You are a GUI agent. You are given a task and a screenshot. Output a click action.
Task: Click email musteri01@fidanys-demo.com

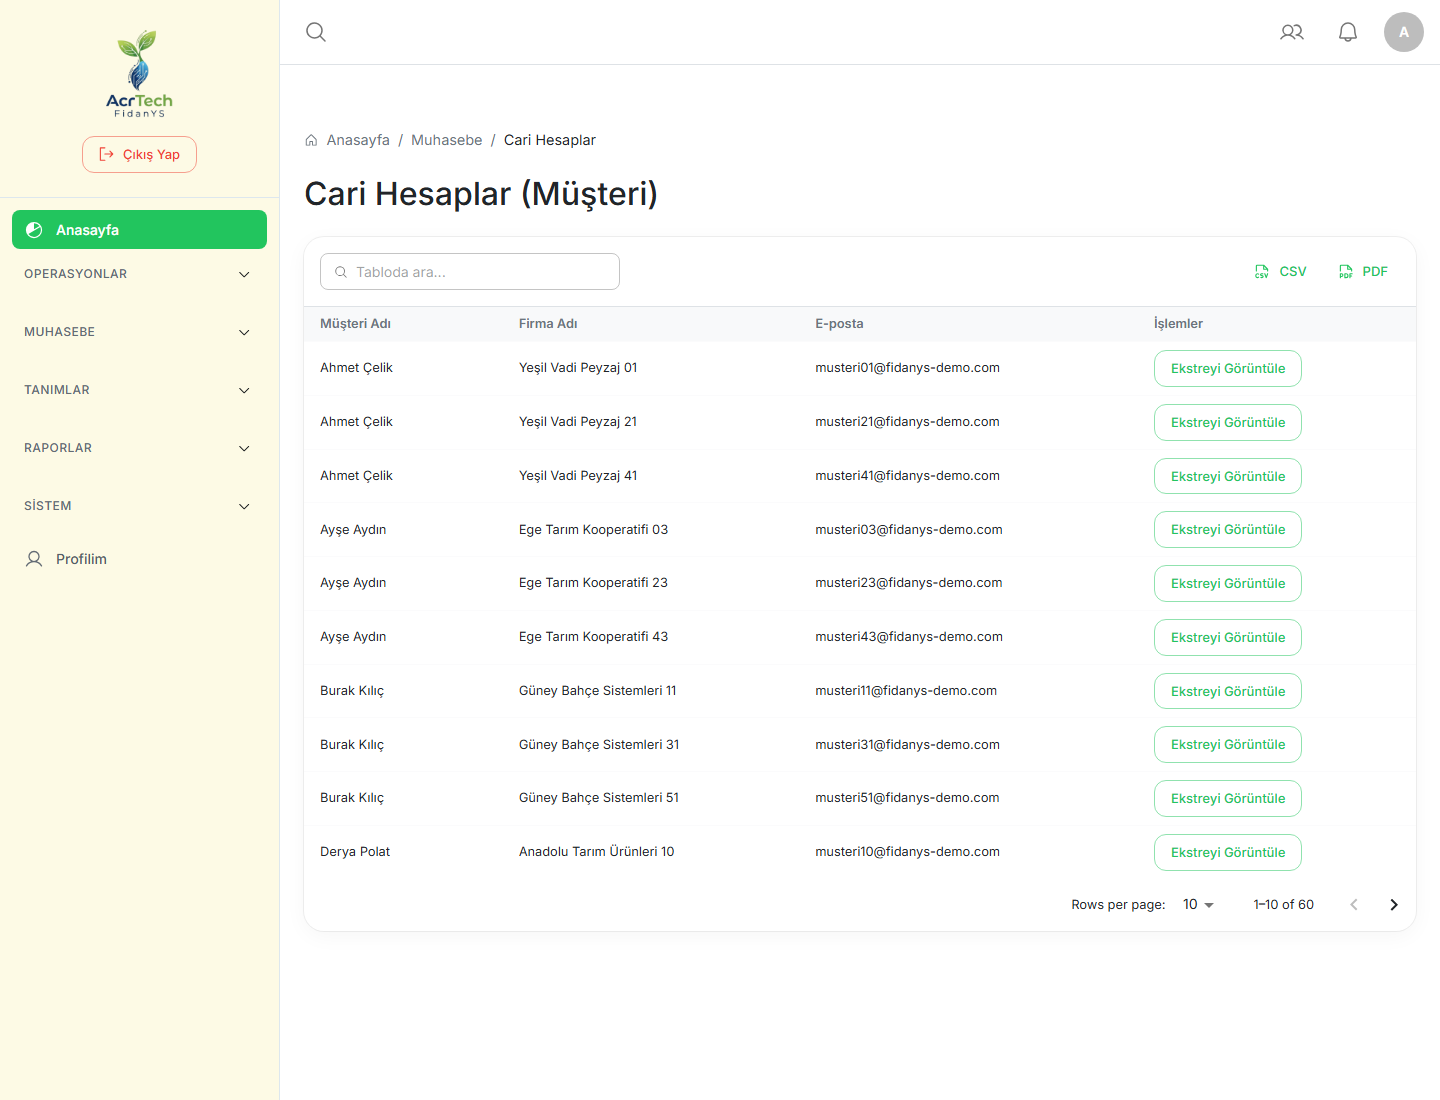pos(907,368)
